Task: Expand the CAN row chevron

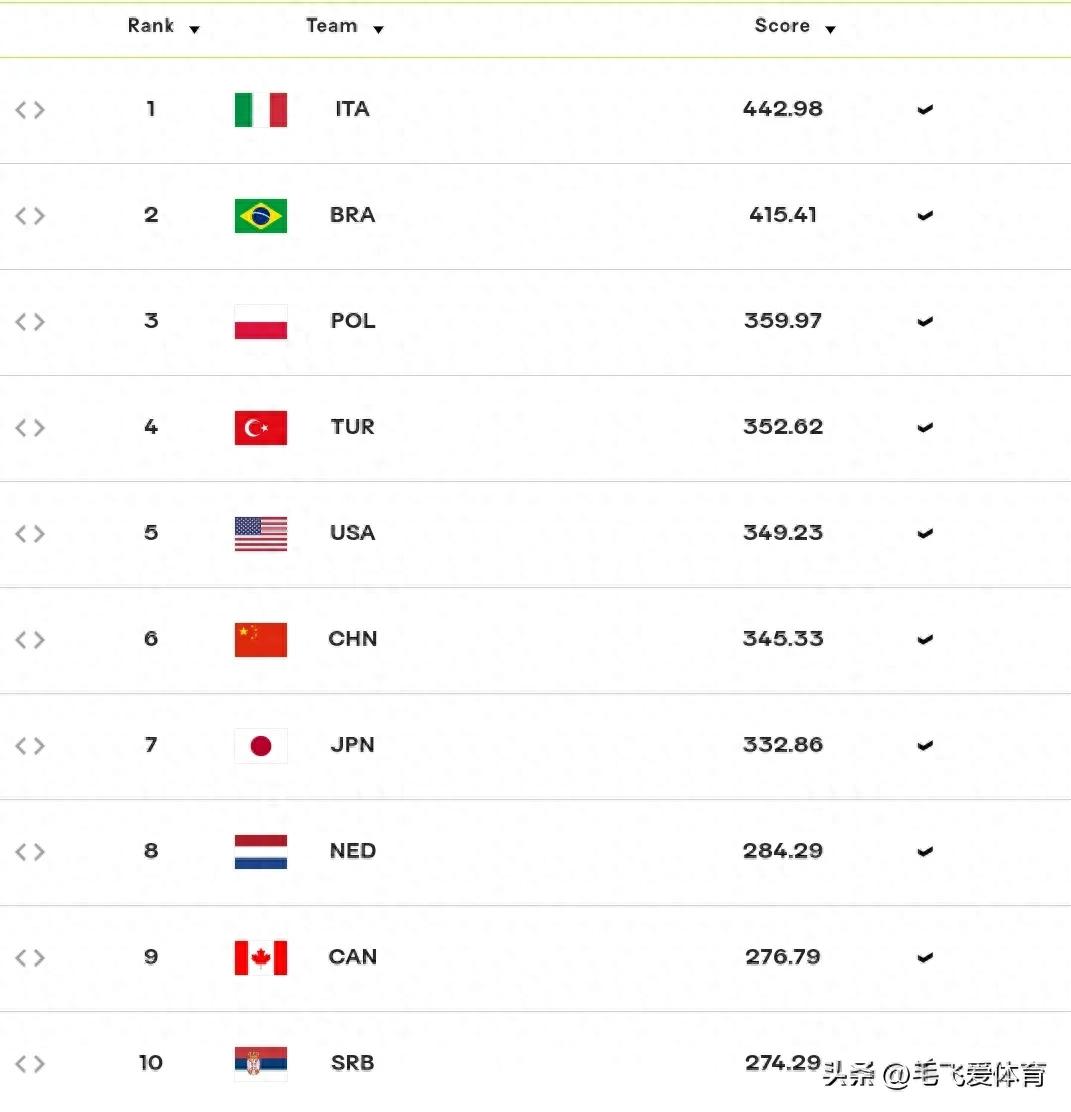Action: click(925, 958)
